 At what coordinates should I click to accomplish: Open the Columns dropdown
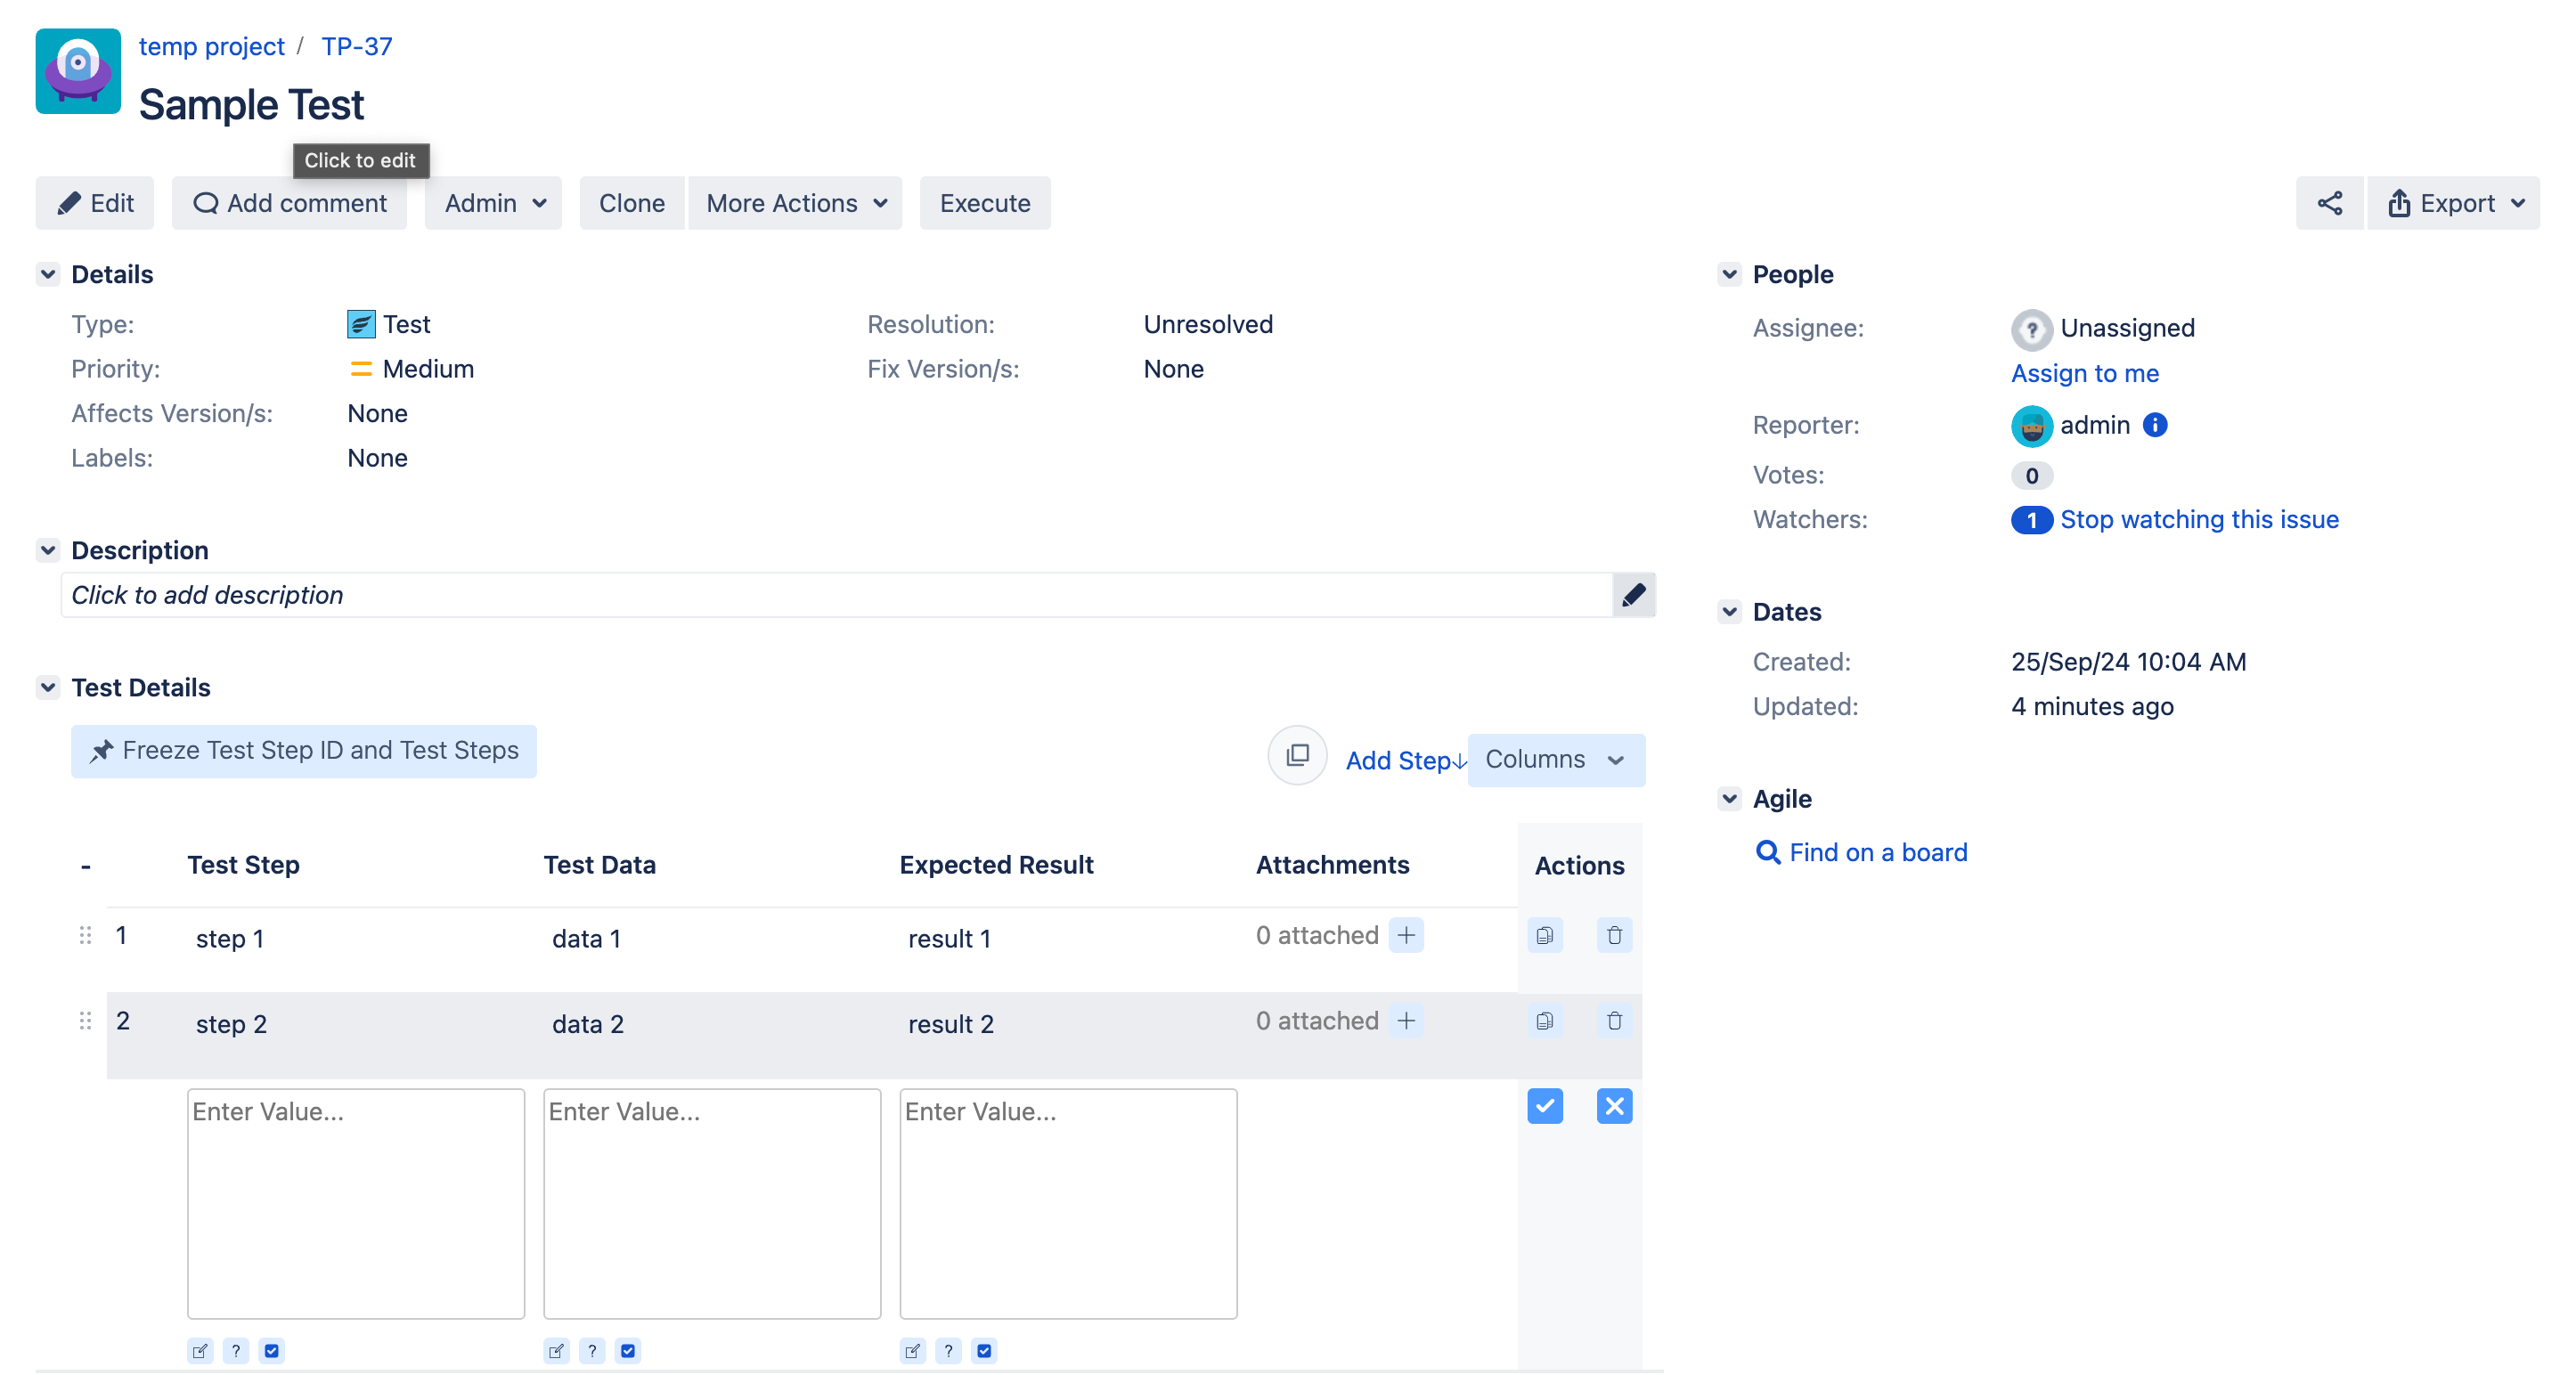click(1555, 760)
